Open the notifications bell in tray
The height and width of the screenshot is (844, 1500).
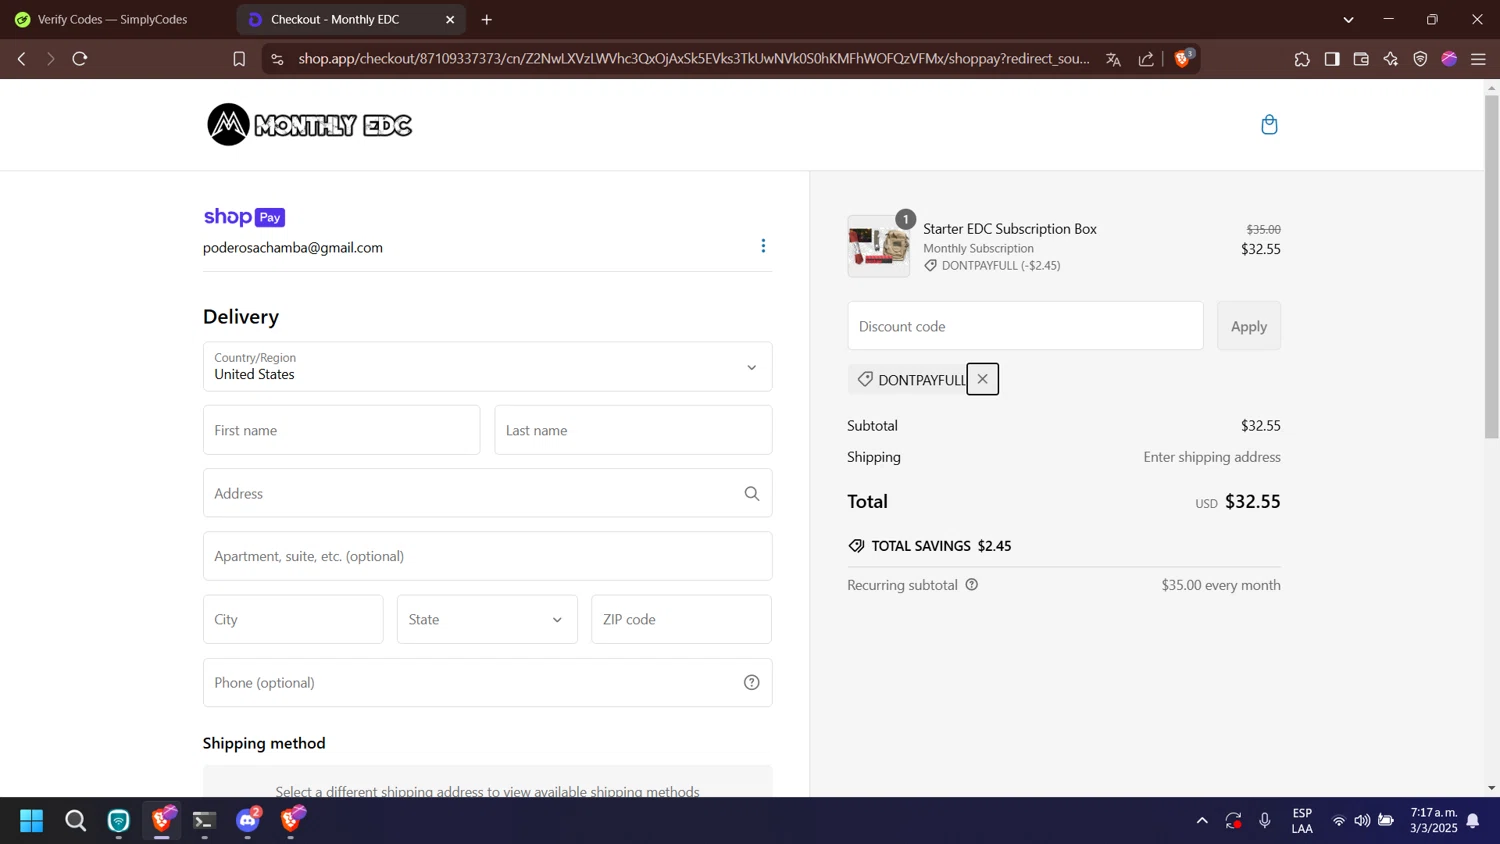1473,821
